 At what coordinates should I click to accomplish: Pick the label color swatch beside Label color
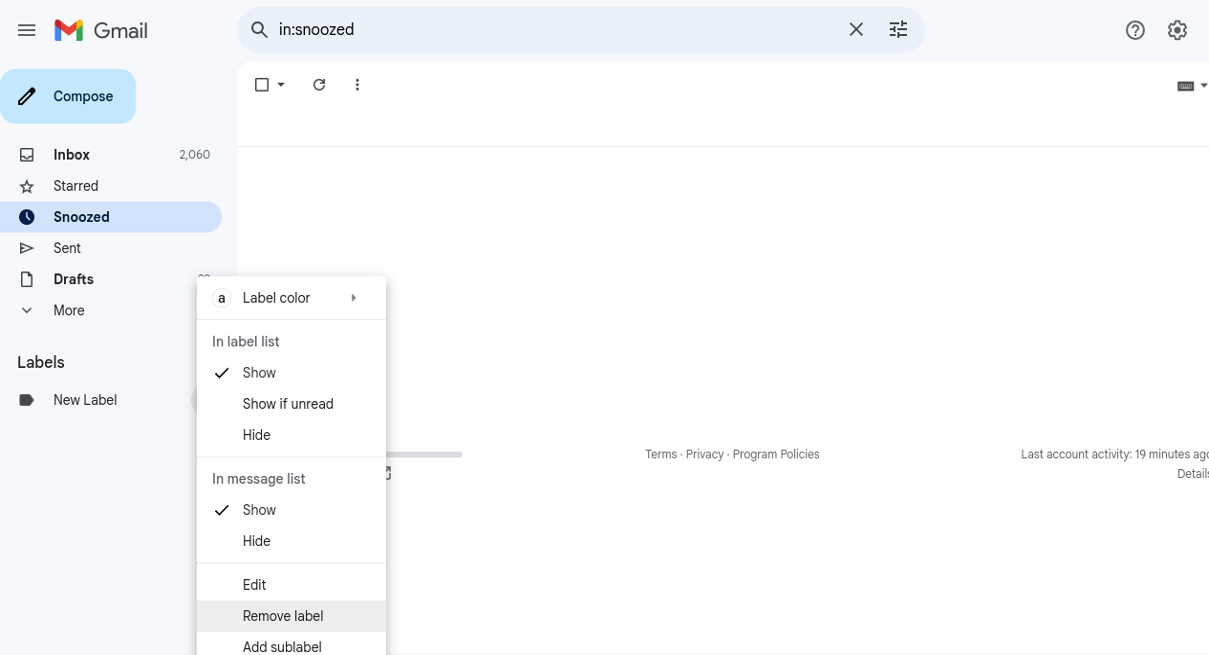[221, 297]
